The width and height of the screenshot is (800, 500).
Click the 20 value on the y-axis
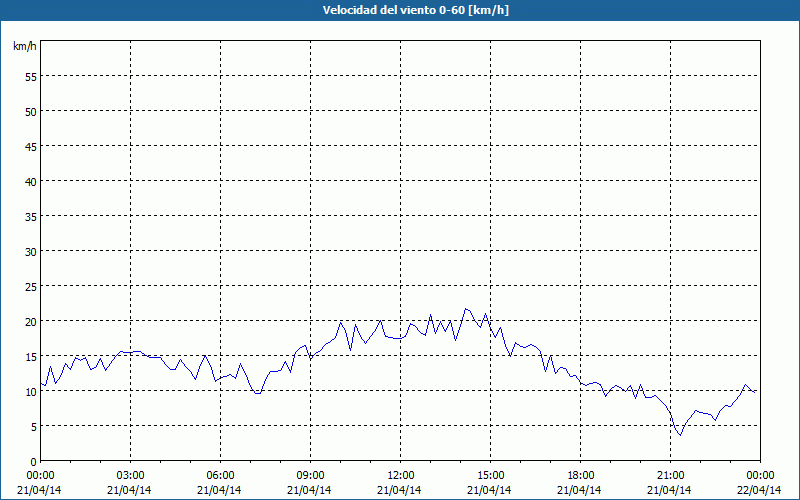[31, 321]
